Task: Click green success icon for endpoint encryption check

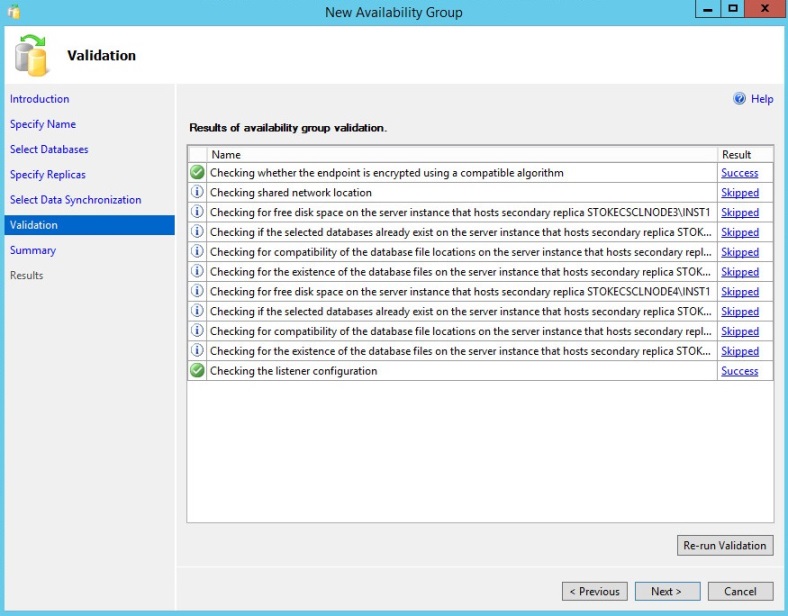Action: click(197, 172)
